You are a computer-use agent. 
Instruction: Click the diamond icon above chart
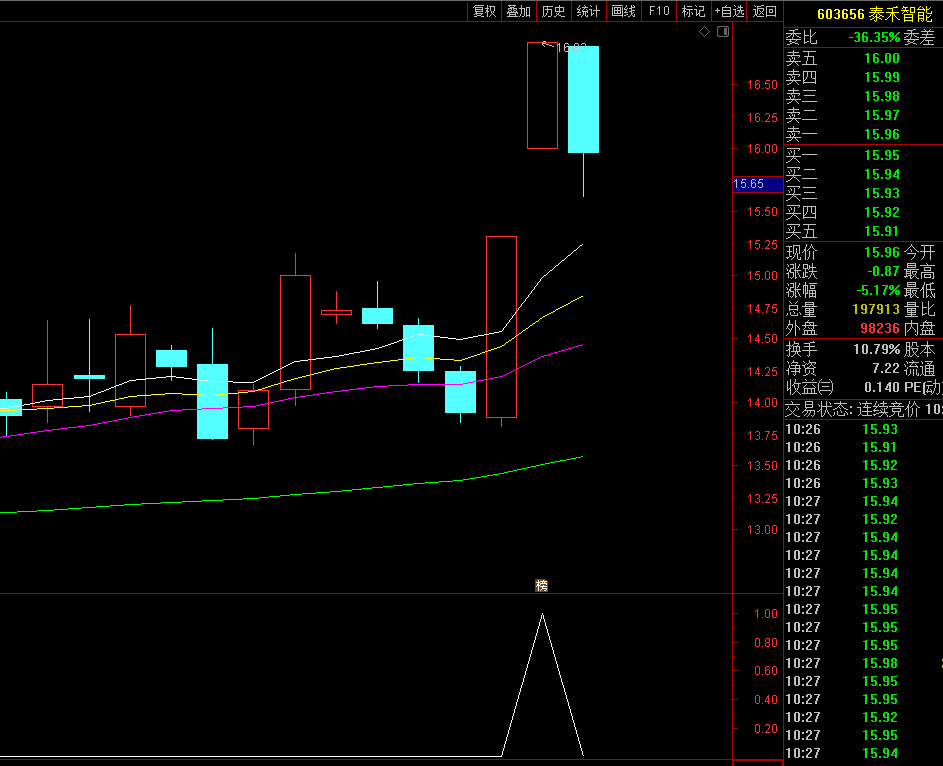pos(704,32)
